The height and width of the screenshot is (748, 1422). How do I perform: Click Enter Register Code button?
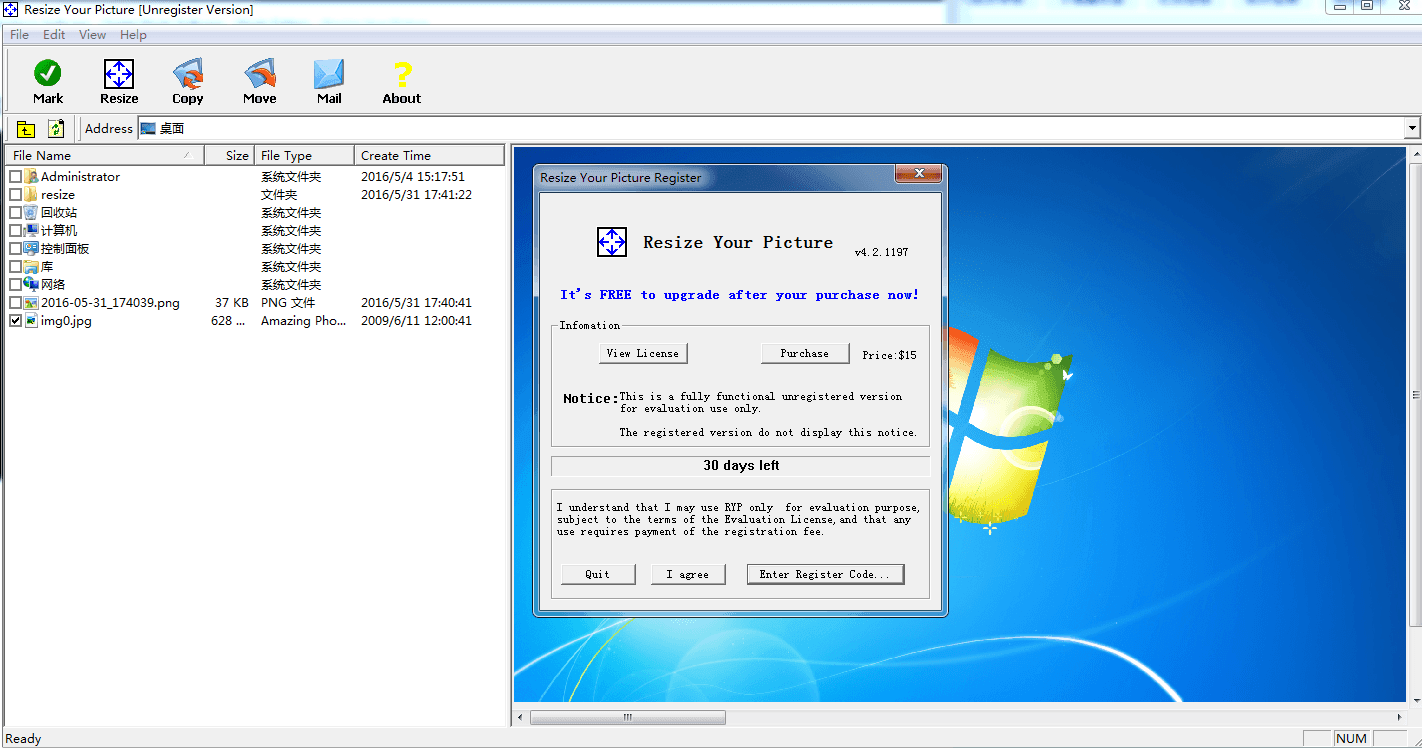pyautogui.click(x=825, y=574)
